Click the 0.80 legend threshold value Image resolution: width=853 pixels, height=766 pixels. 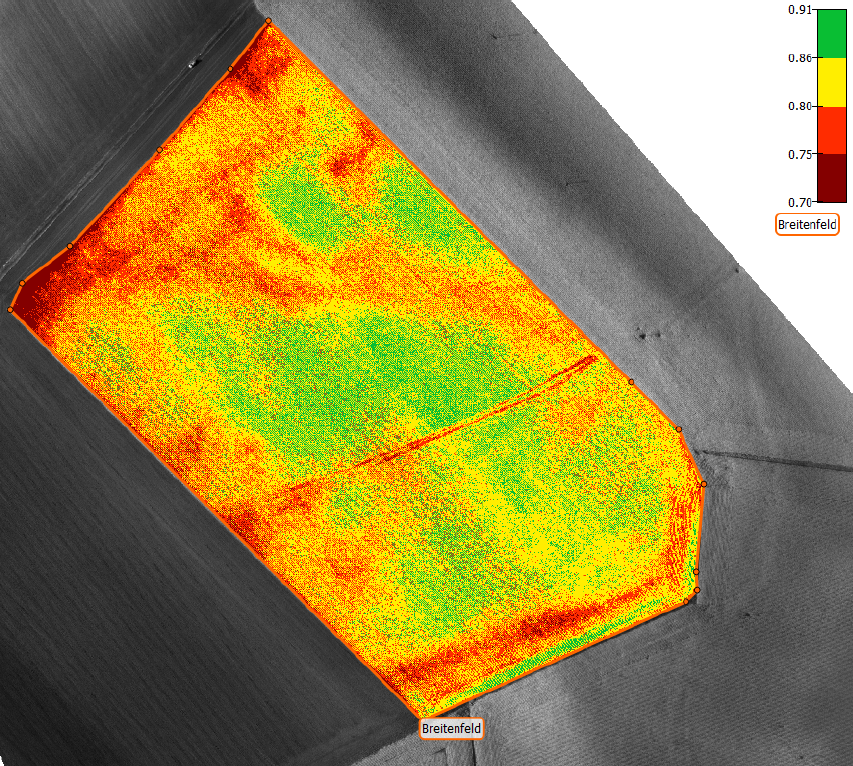tap(798, 106)
